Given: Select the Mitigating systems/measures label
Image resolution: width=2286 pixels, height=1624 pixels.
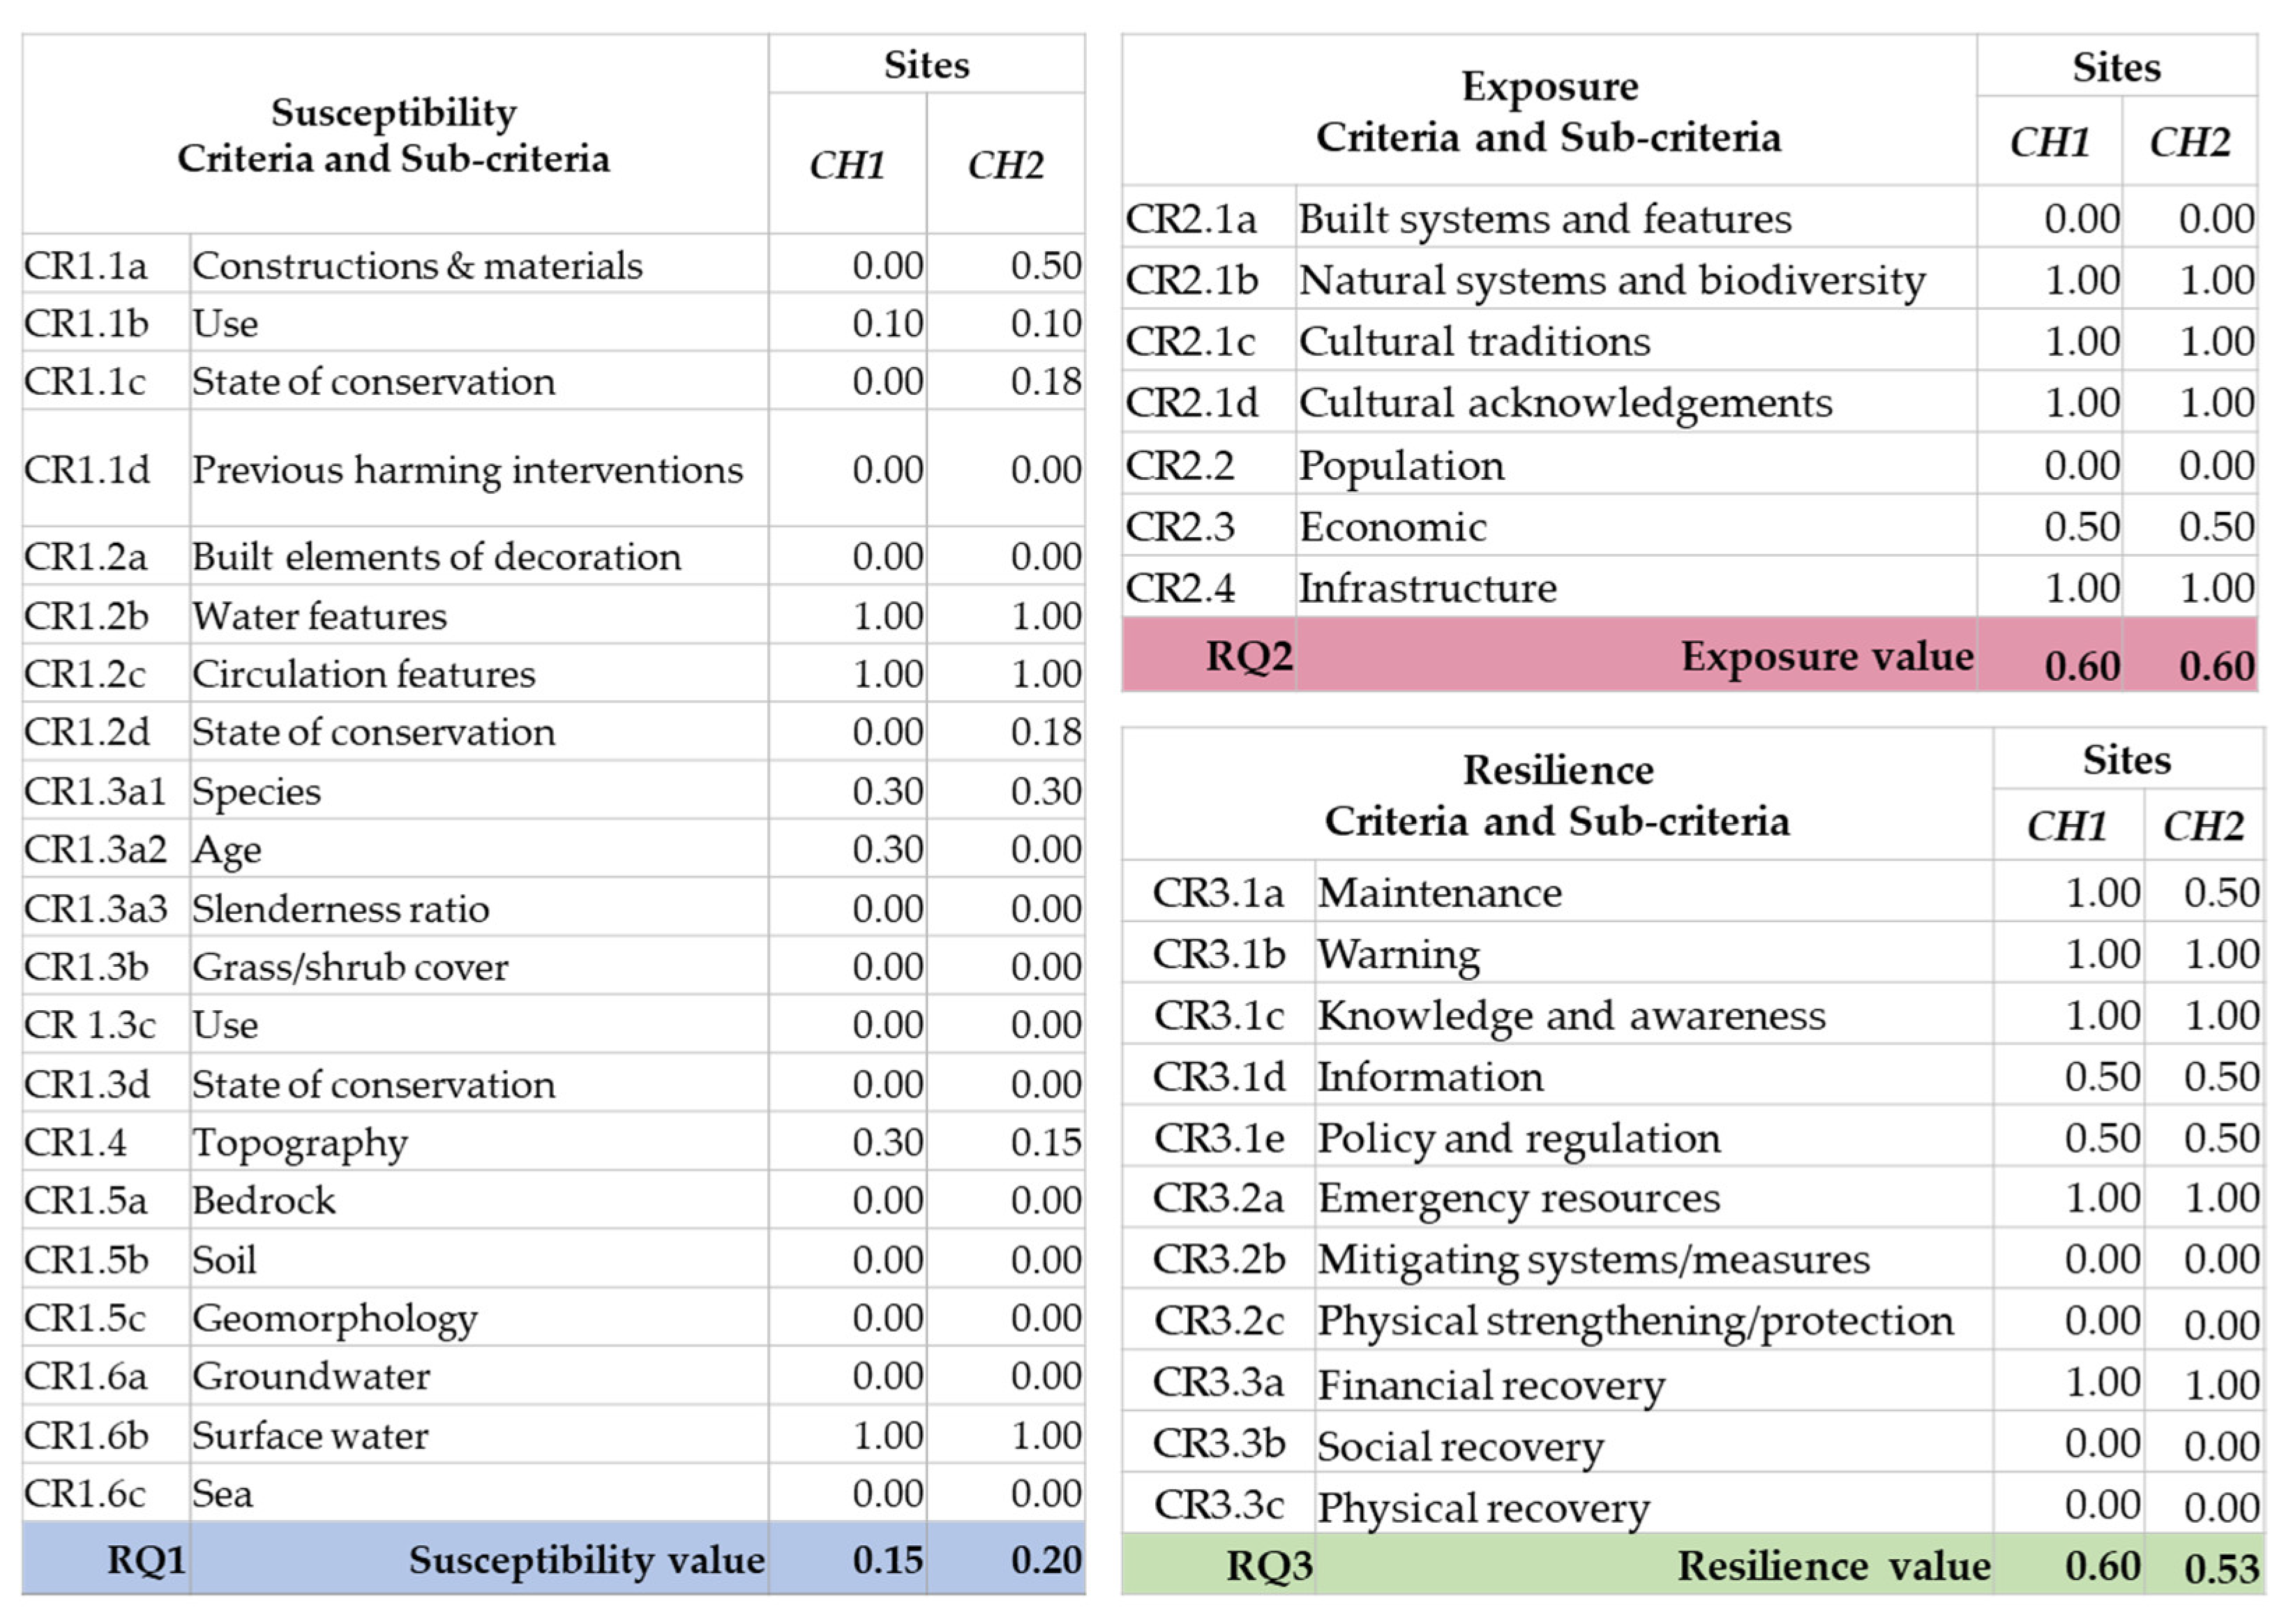Looking at the screenshot, I should (1593, 1259).
